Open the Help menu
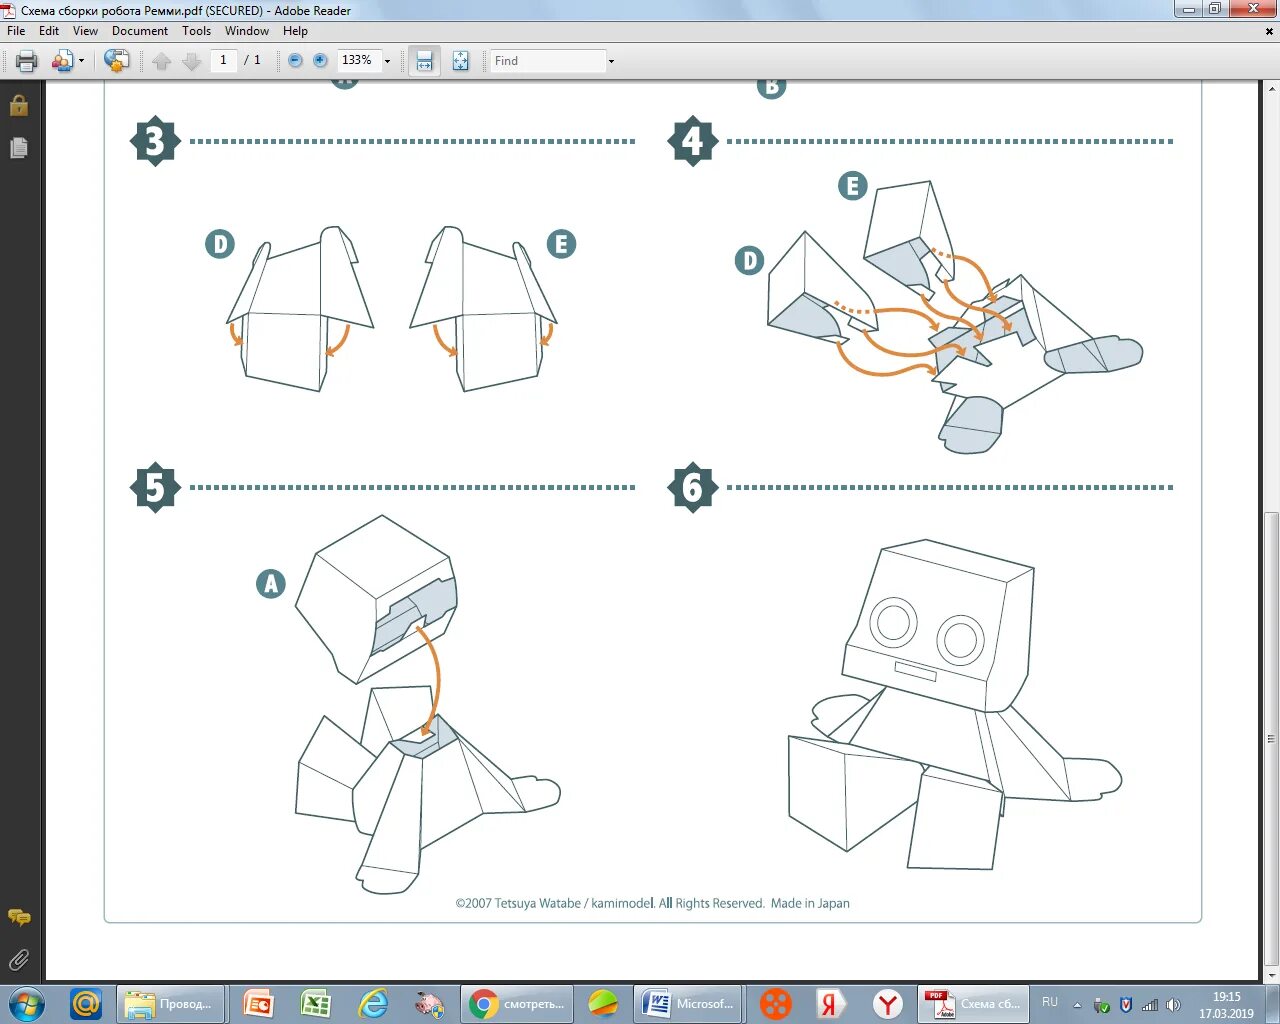 (295, 31)
